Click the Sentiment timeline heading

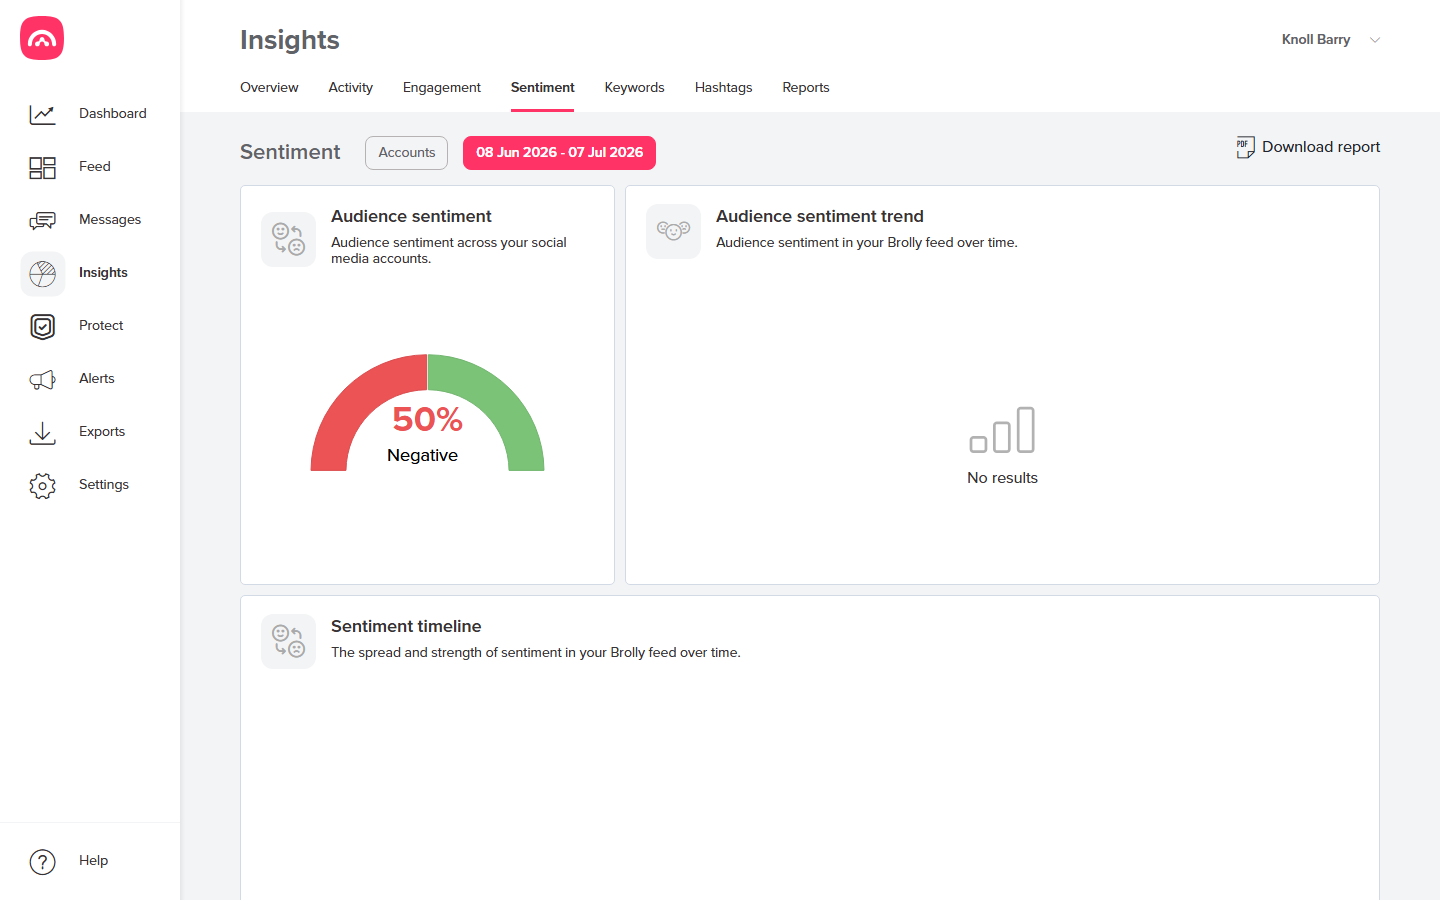point(406,627)
